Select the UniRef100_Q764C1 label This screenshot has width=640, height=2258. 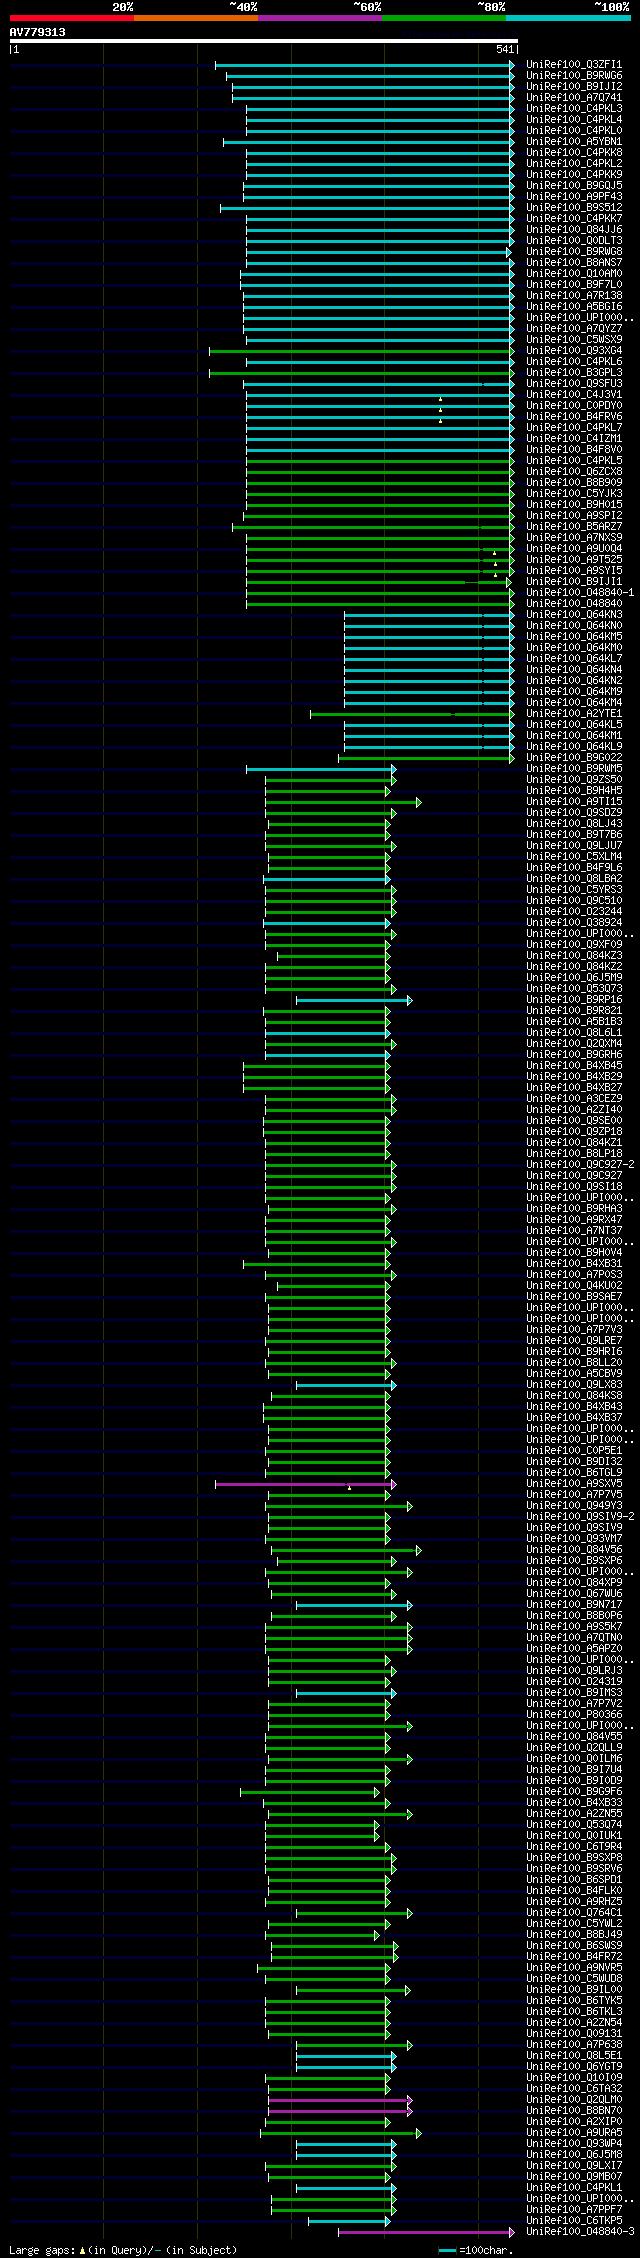click(x=574, y=1913)
